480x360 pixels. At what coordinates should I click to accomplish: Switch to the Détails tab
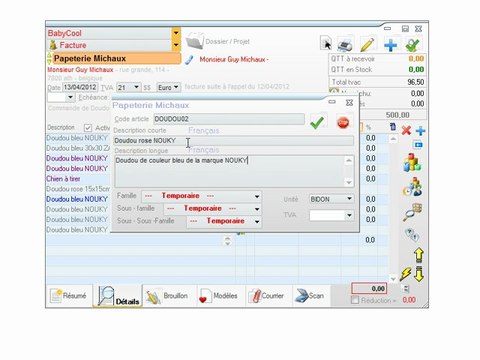[118, 296]
